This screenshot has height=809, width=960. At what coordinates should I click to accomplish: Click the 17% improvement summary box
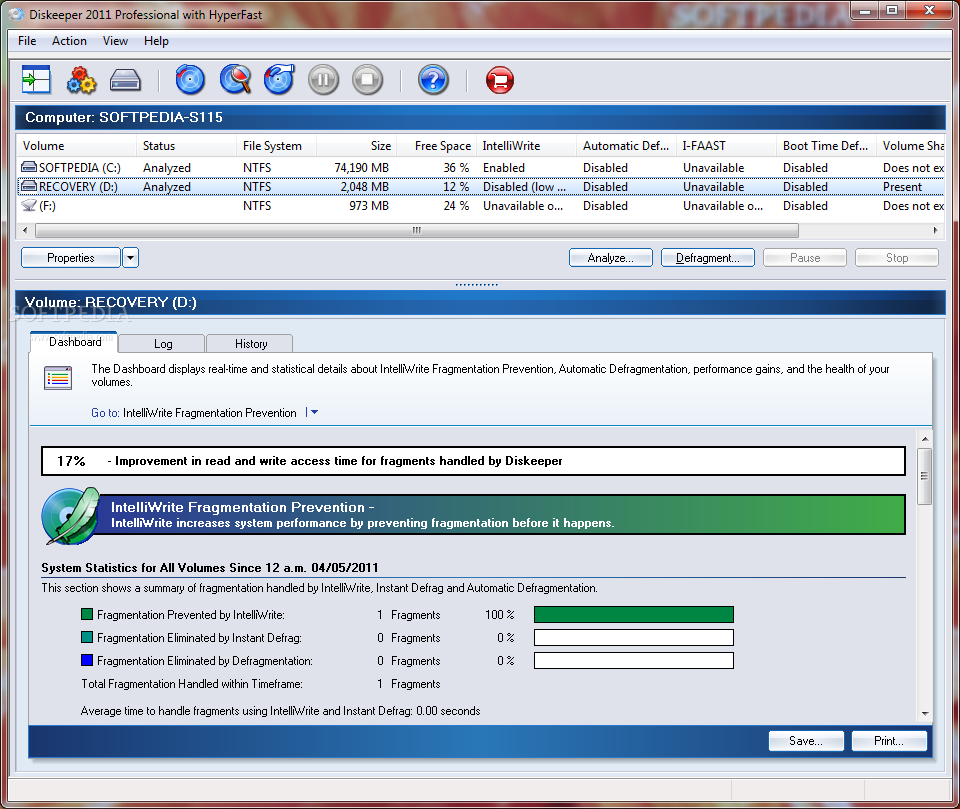point(473,461)
